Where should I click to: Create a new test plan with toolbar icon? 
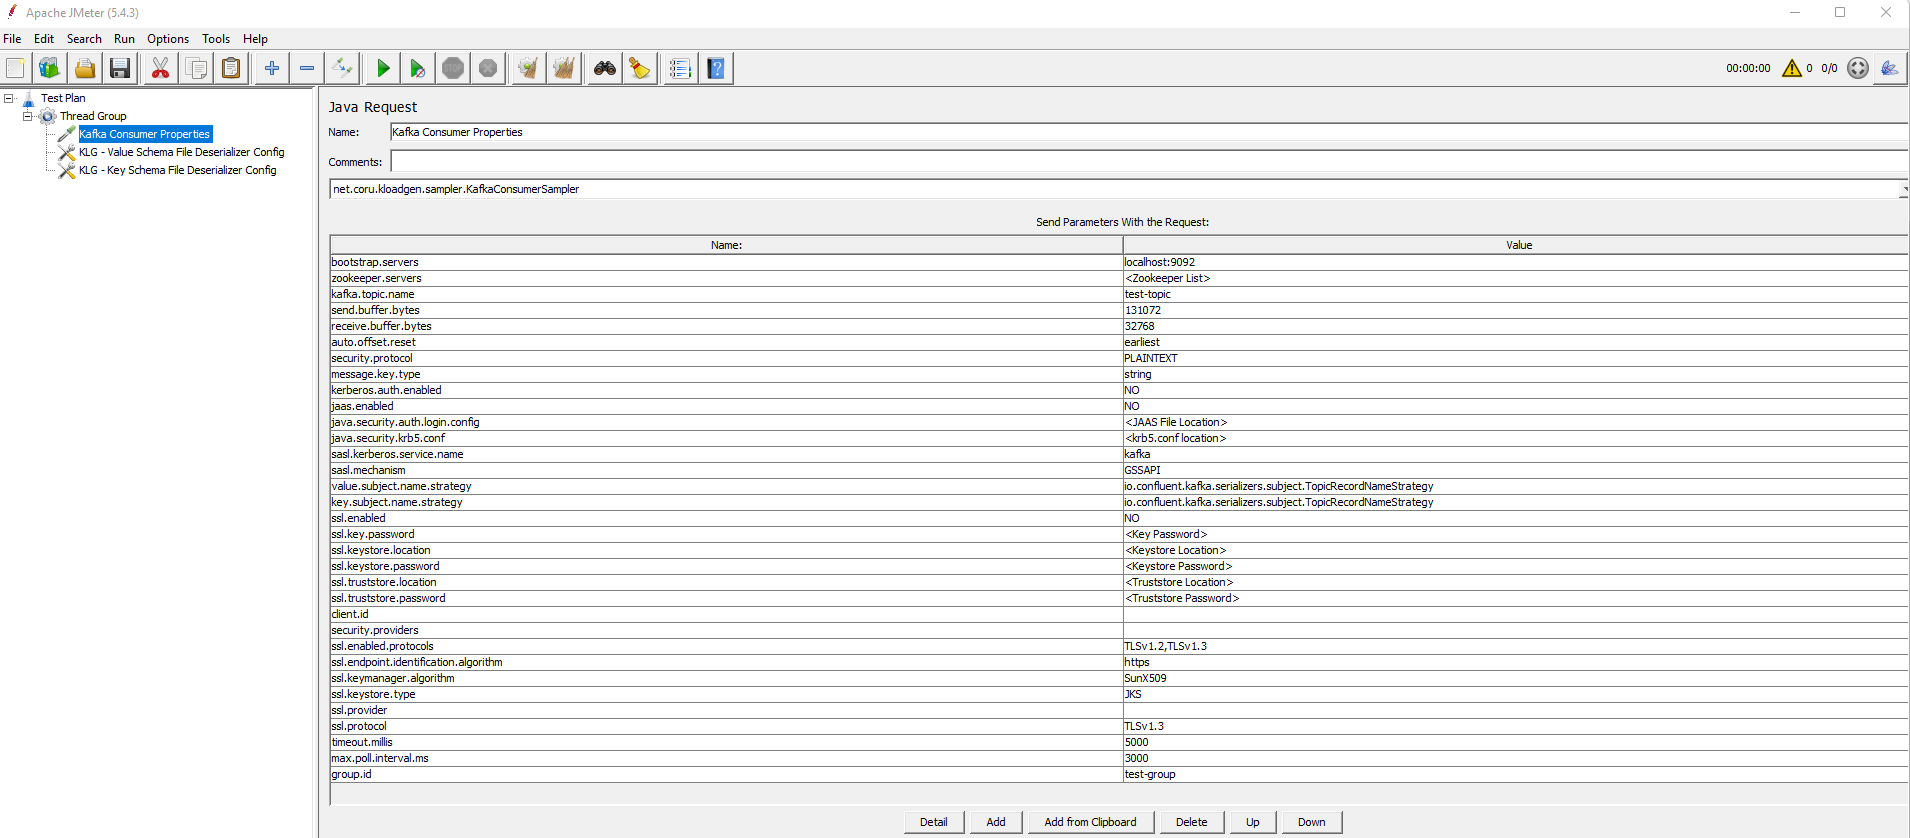tap(16, 68)
